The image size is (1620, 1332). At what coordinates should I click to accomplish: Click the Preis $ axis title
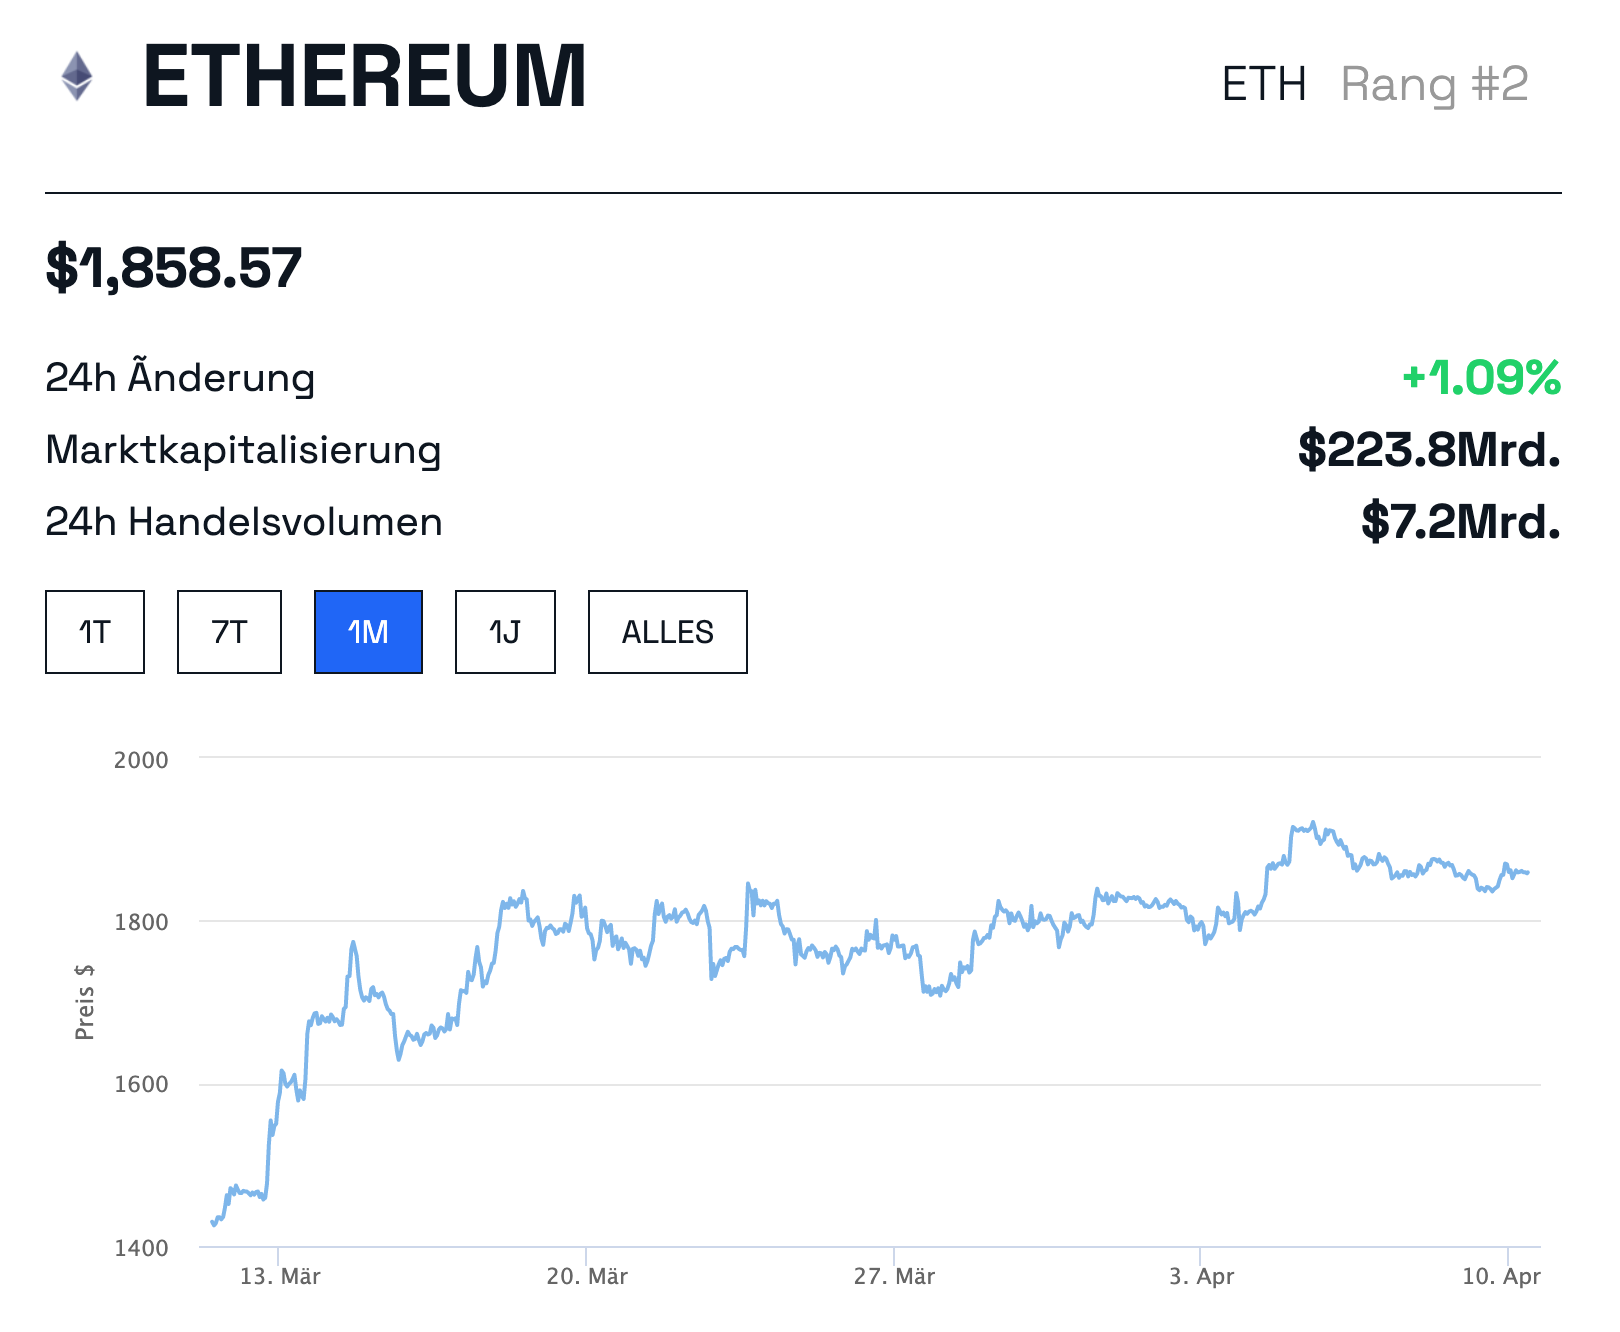pos(85,1002)
